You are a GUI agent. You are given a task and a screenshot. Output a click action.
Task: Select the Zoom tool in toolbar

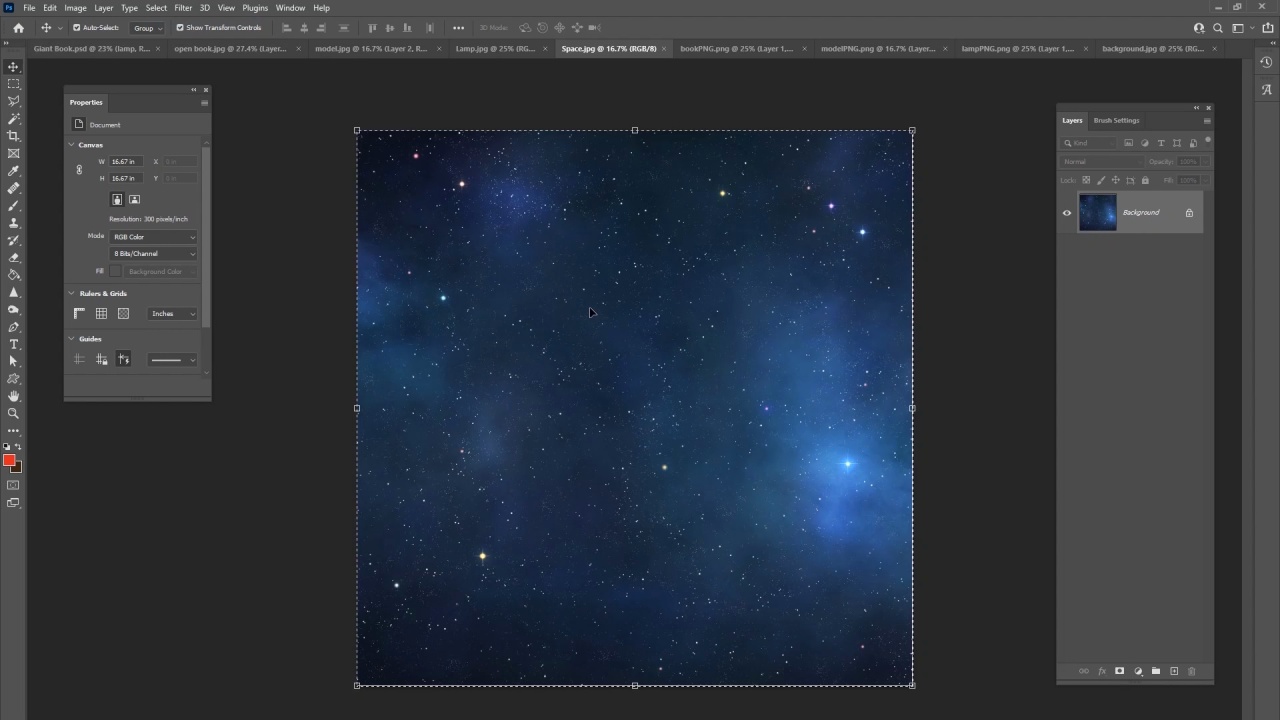coord(13,413)
